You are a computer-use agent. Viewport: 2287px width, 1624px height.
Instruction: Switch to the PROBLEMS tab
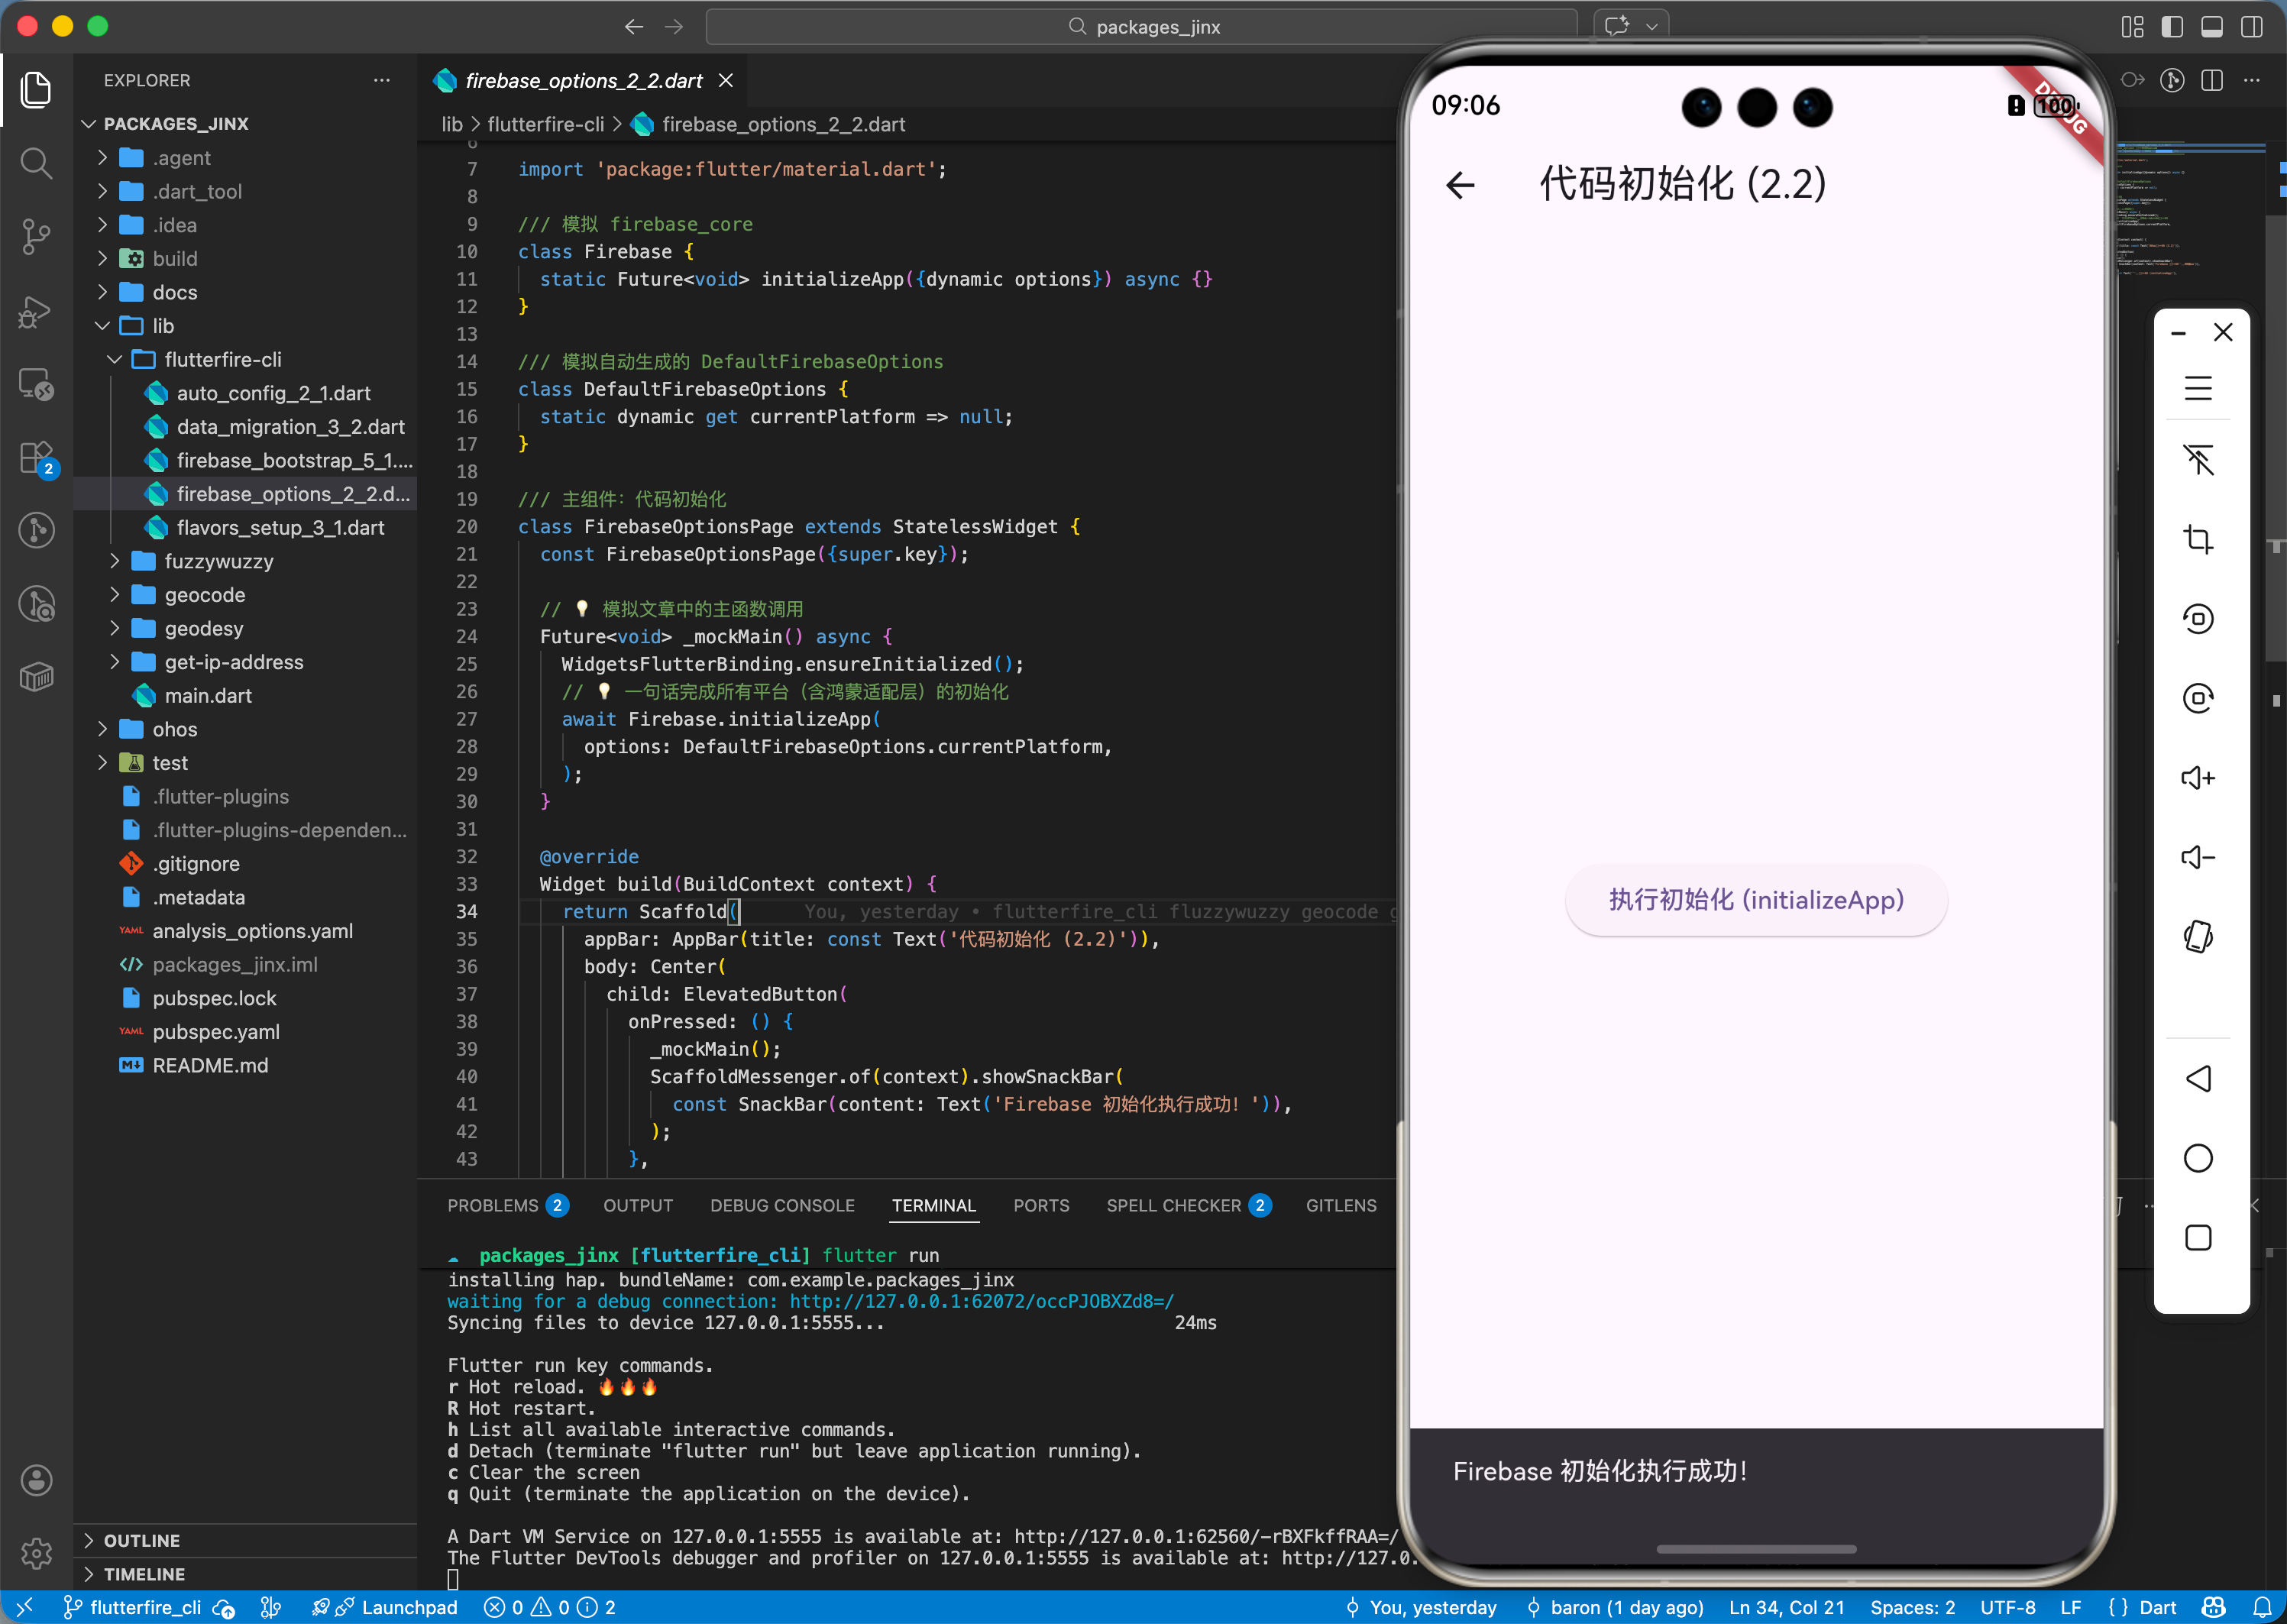tap(492, 1205)
